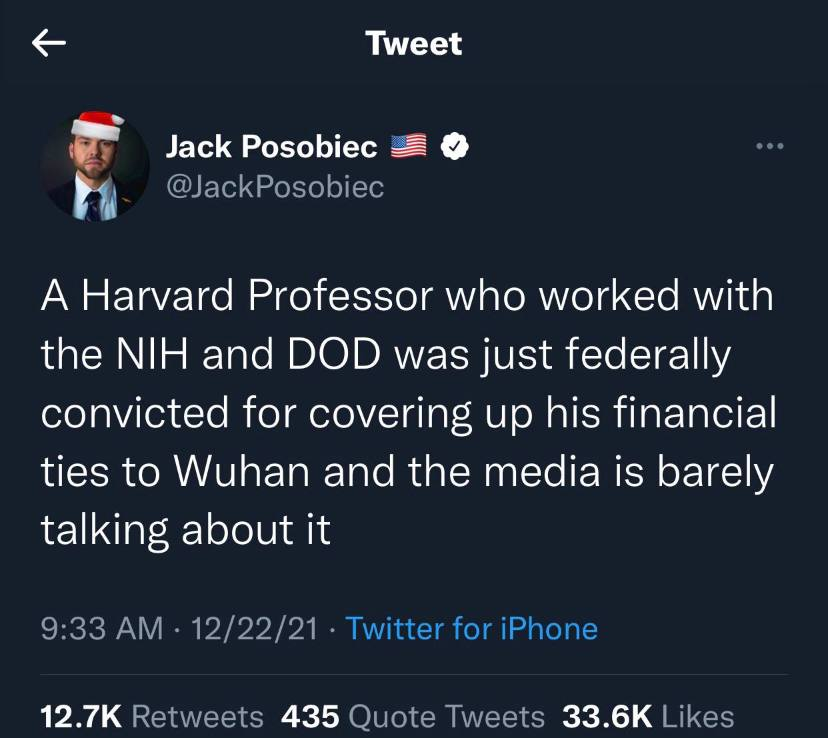Tap the Tweet header title
Screen dimensions: 828x738
[414, 43]
